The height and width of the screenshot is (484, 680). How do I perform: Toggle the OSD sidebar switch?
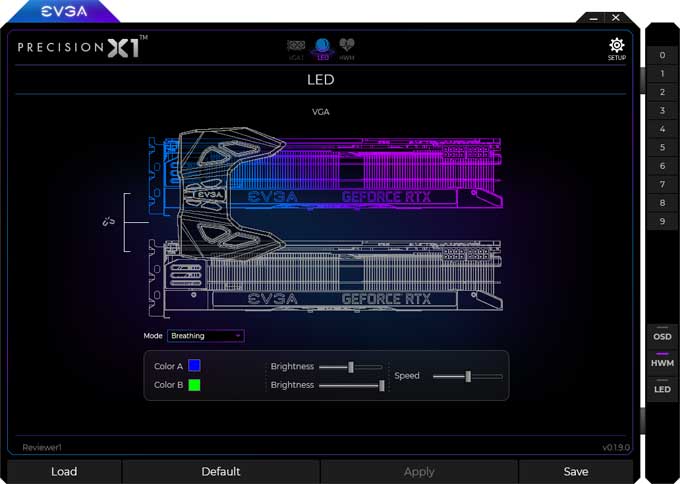[x=662, y=335]
